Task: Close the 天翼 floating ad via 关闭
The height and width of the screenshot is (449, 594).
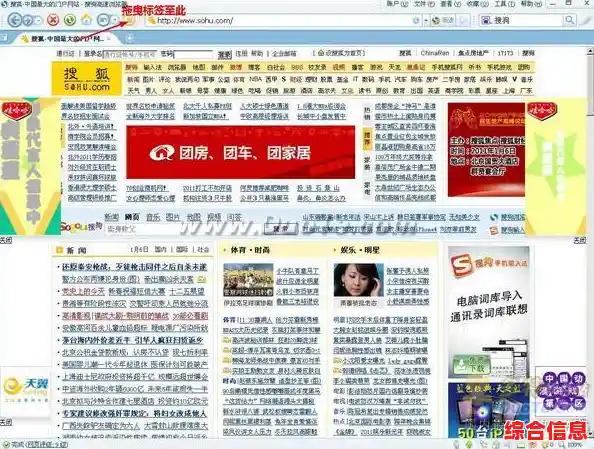Action: point(6,422)
